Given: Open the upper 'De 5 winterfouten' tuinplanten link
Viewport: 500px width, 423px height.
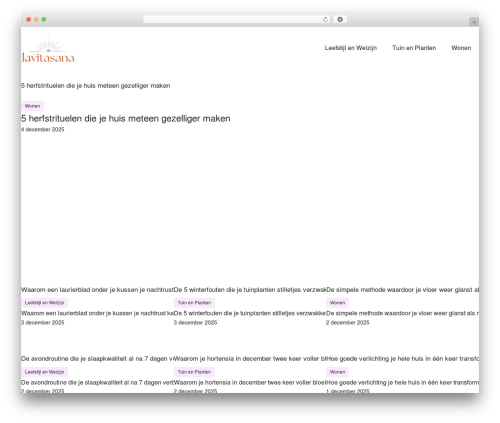Looking at the screenshot, I should tap(250, 290).
